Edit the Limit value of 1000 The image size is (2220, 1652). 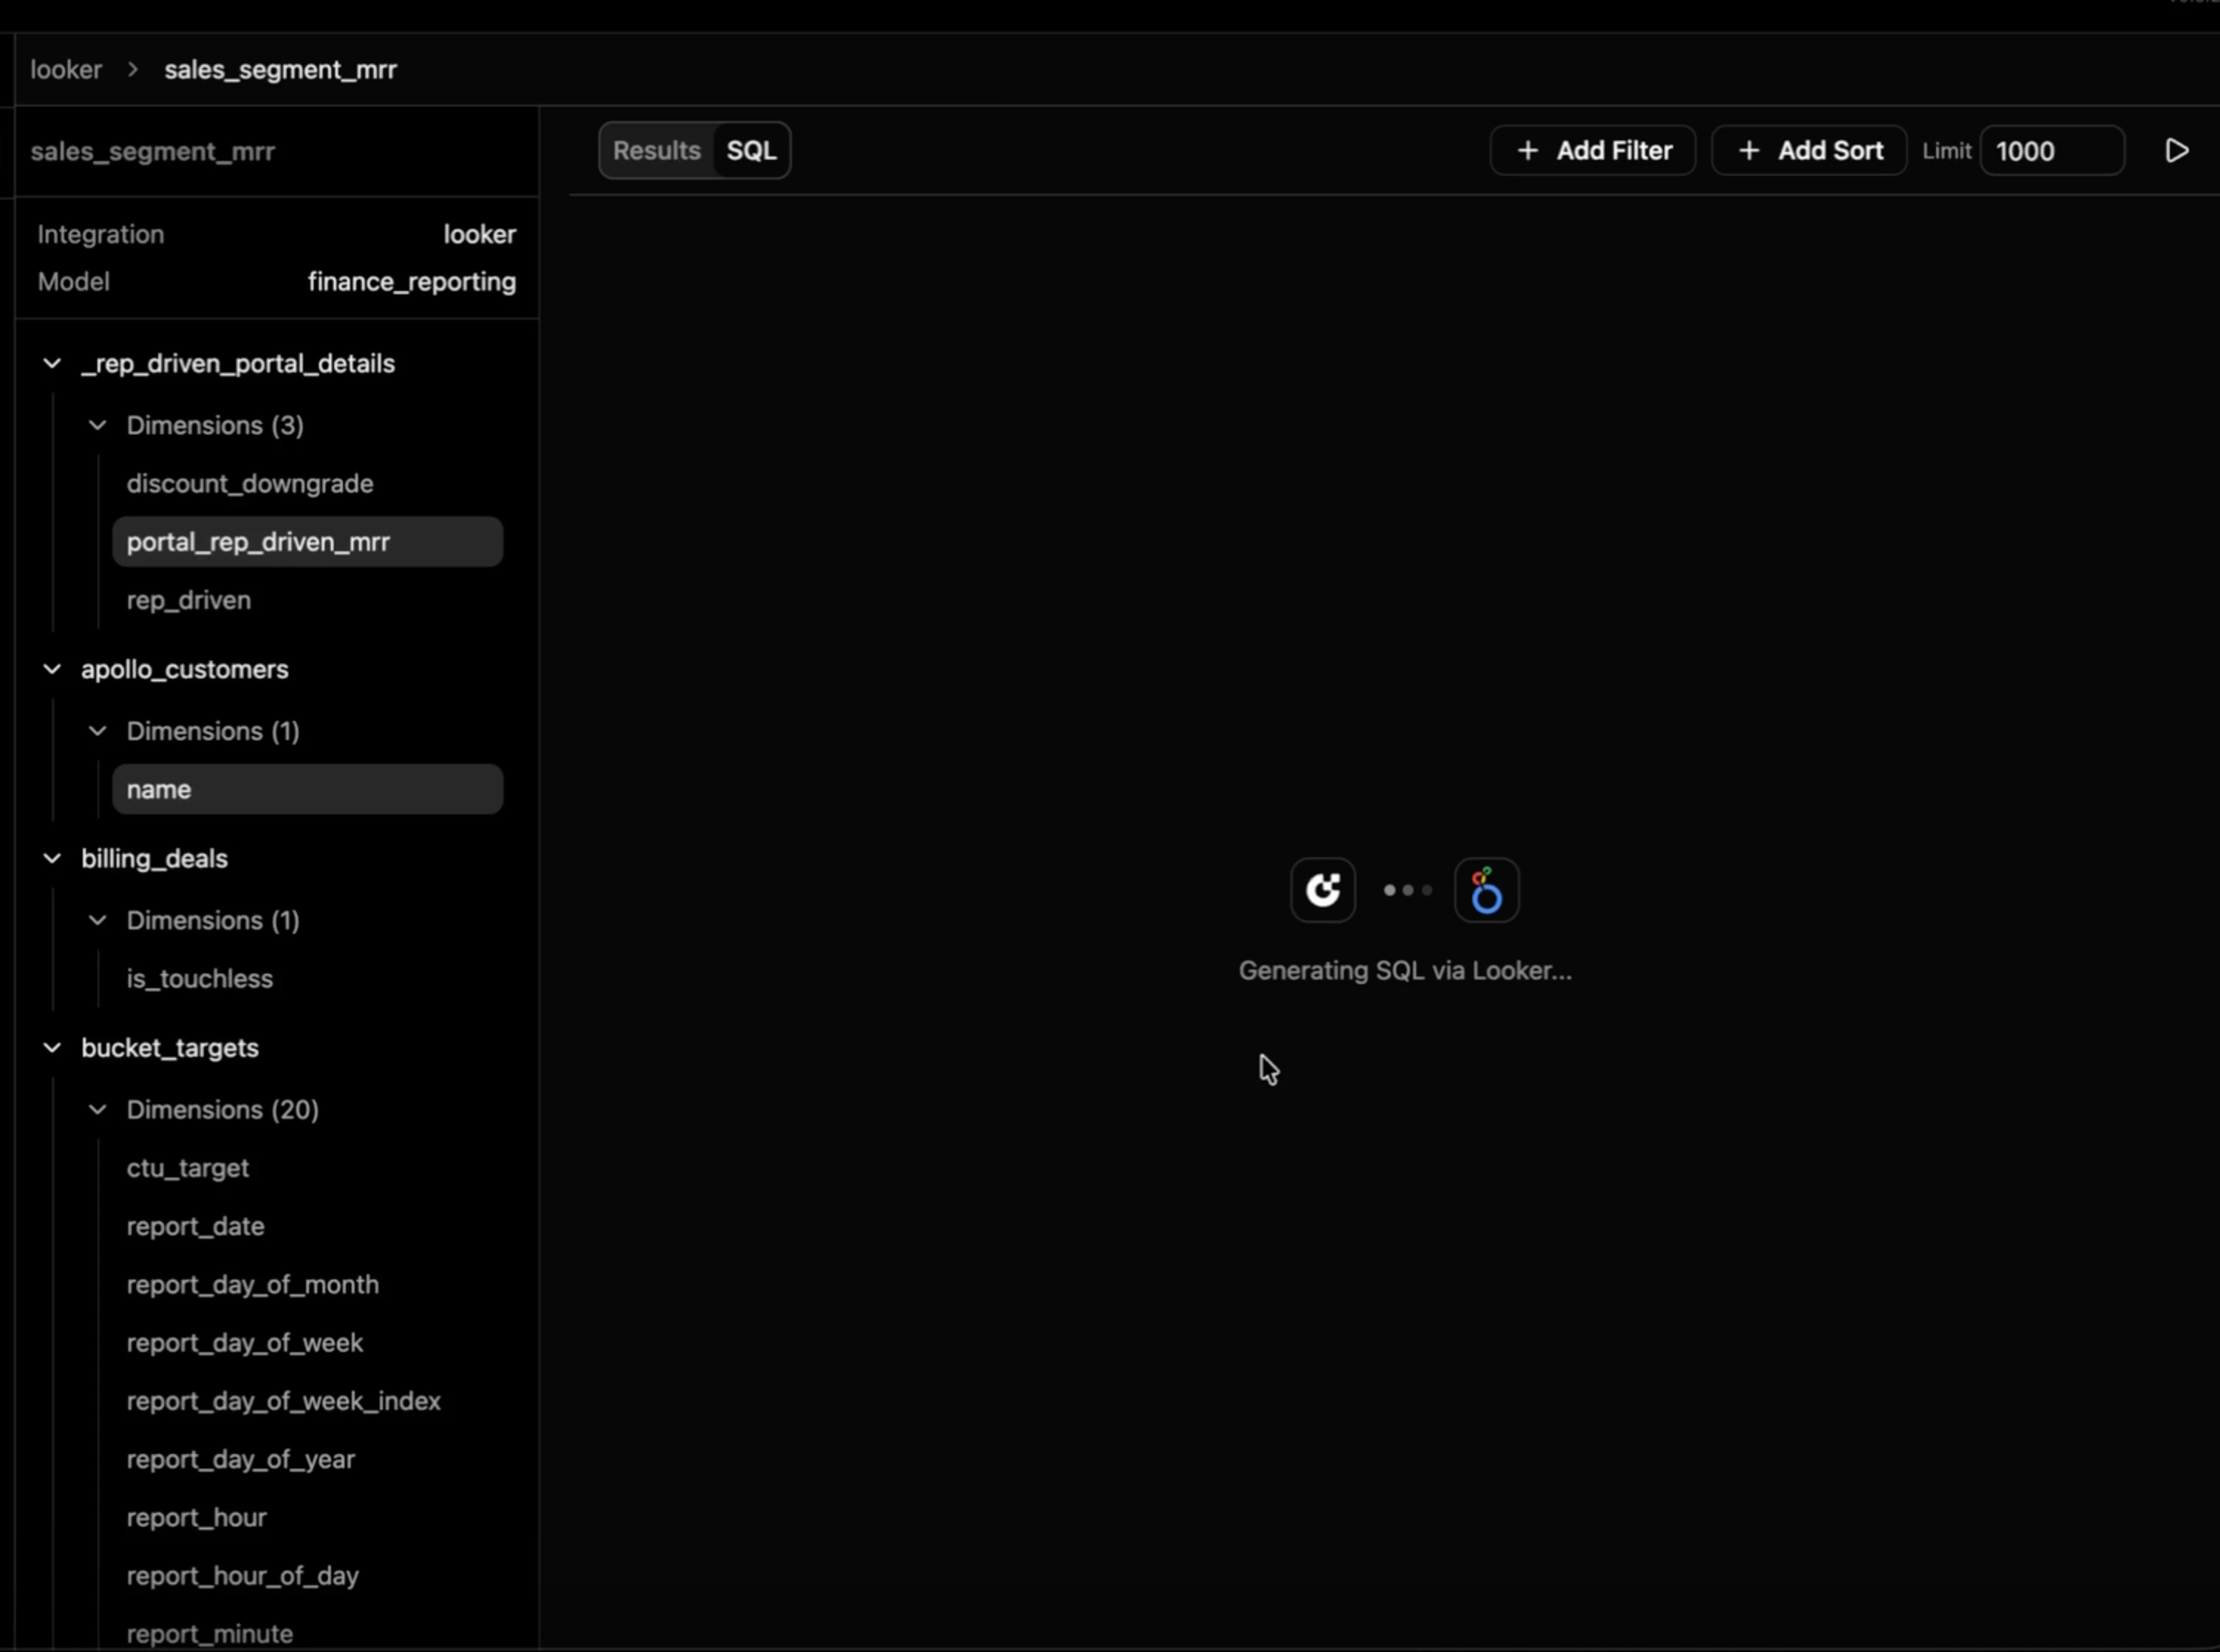pos(2051,150)
